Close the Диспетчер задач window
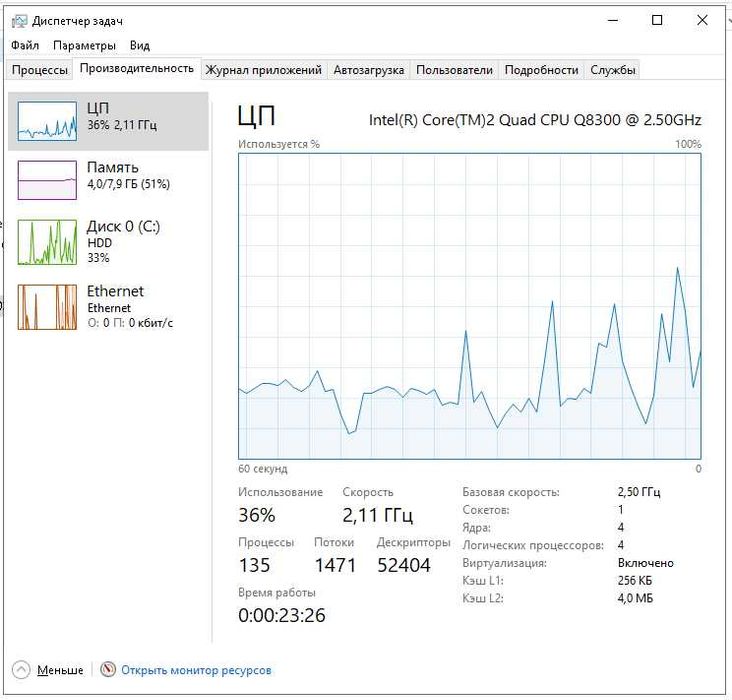 coord(702,21)
